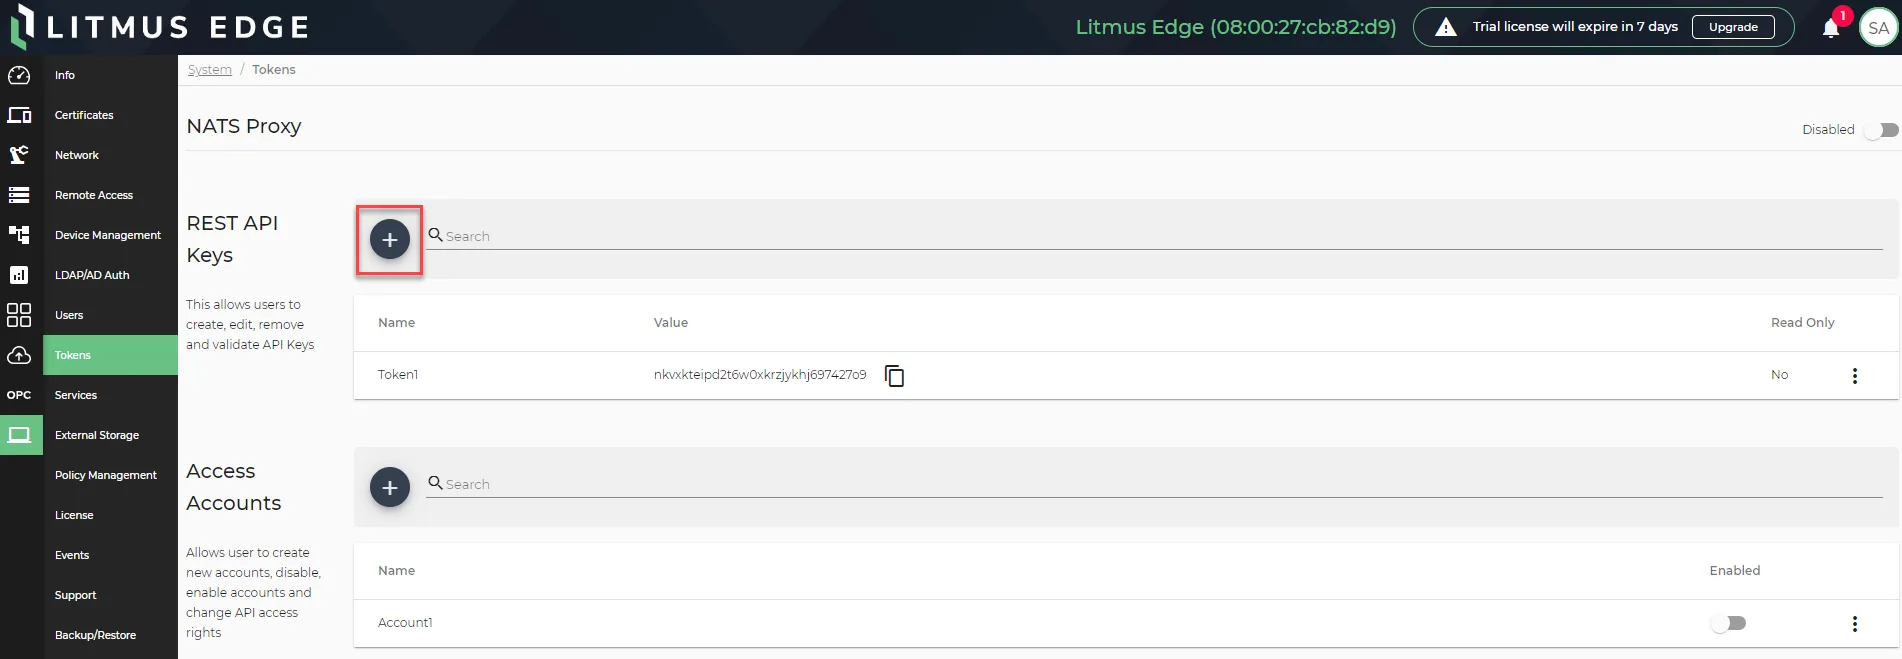Open the devices icon in the left rail
1902x659 pixels.
[x=19, y=115]
